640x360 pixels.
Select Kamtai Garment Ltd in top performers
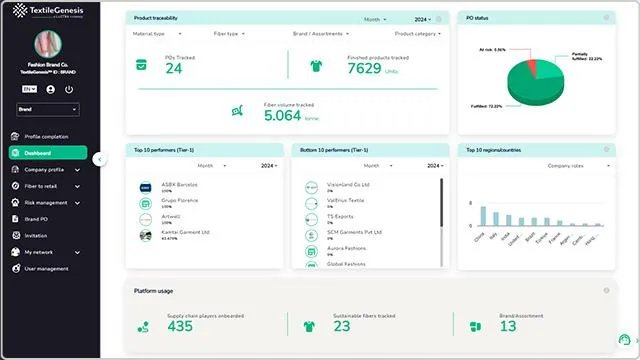click(185, 232)
